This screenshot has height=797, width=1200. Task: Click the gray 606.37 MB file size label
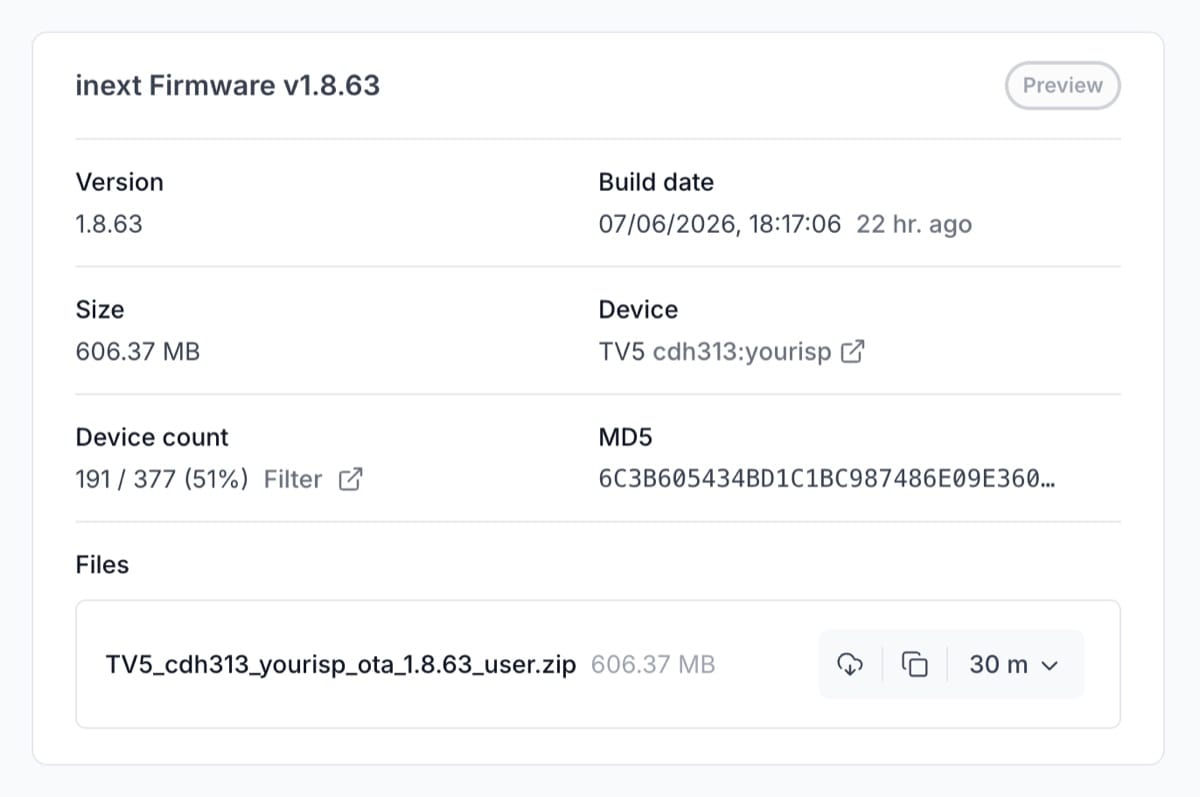[x=653, y=665]
